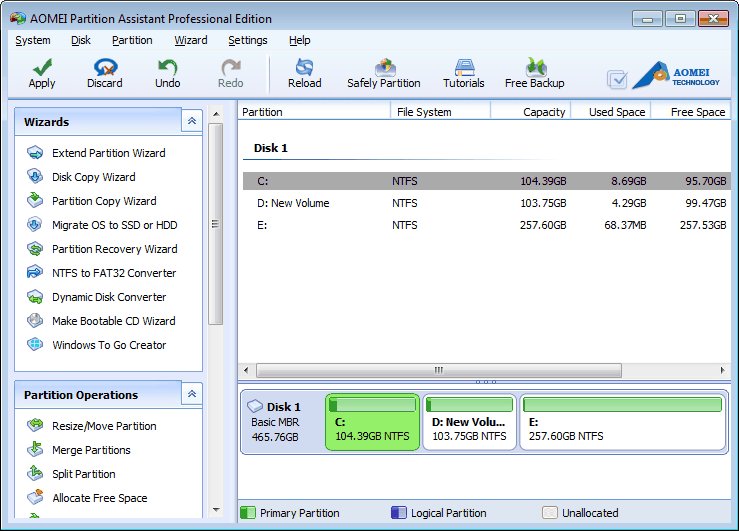Collapse the Wizards panel

[x=192, y=121]
